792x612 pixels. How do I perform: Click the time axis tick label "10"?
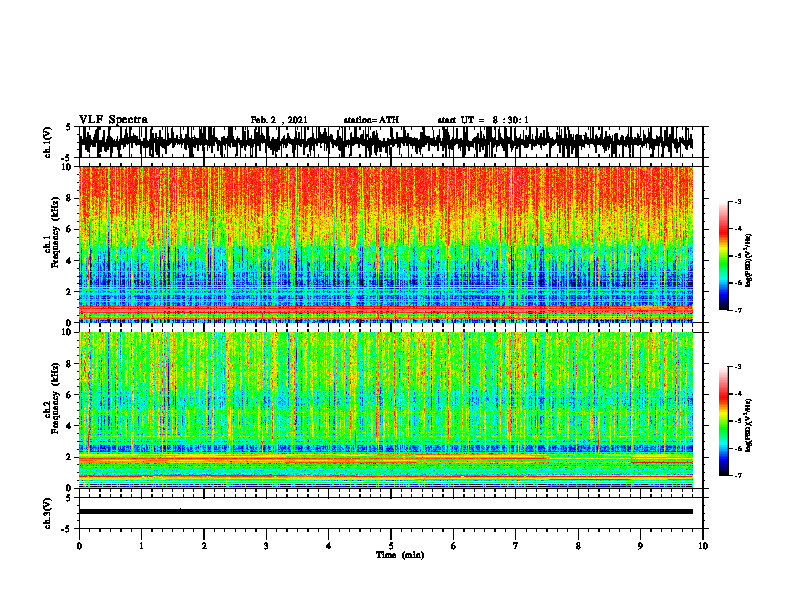click(703, 546)
